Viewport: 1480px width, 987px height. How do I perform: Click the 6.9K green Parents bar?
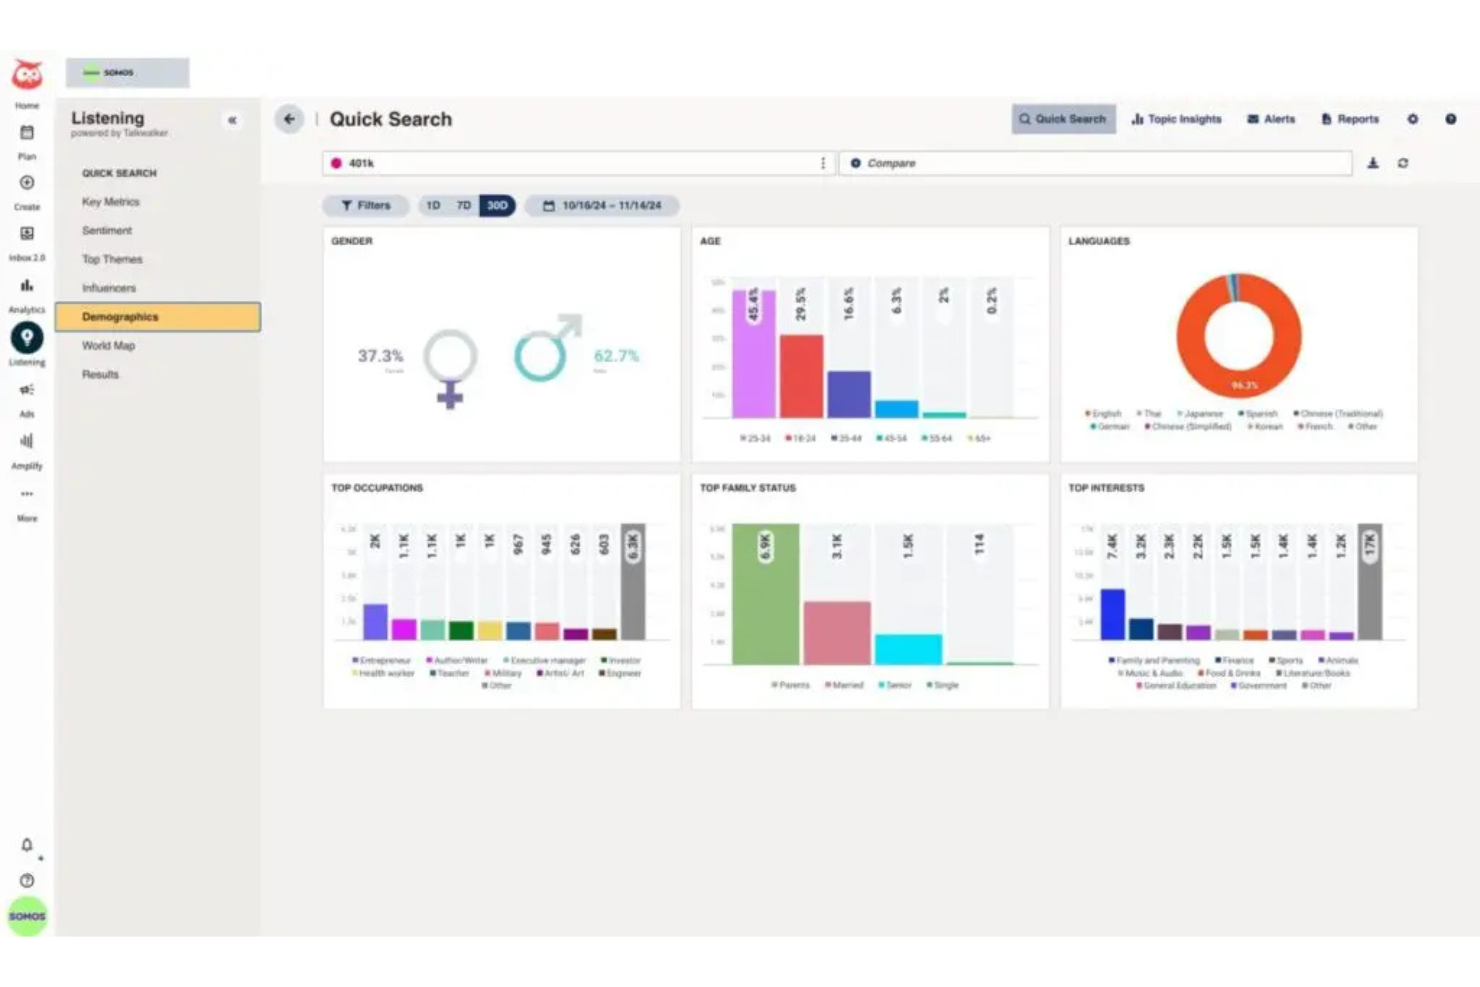point(765,594)
